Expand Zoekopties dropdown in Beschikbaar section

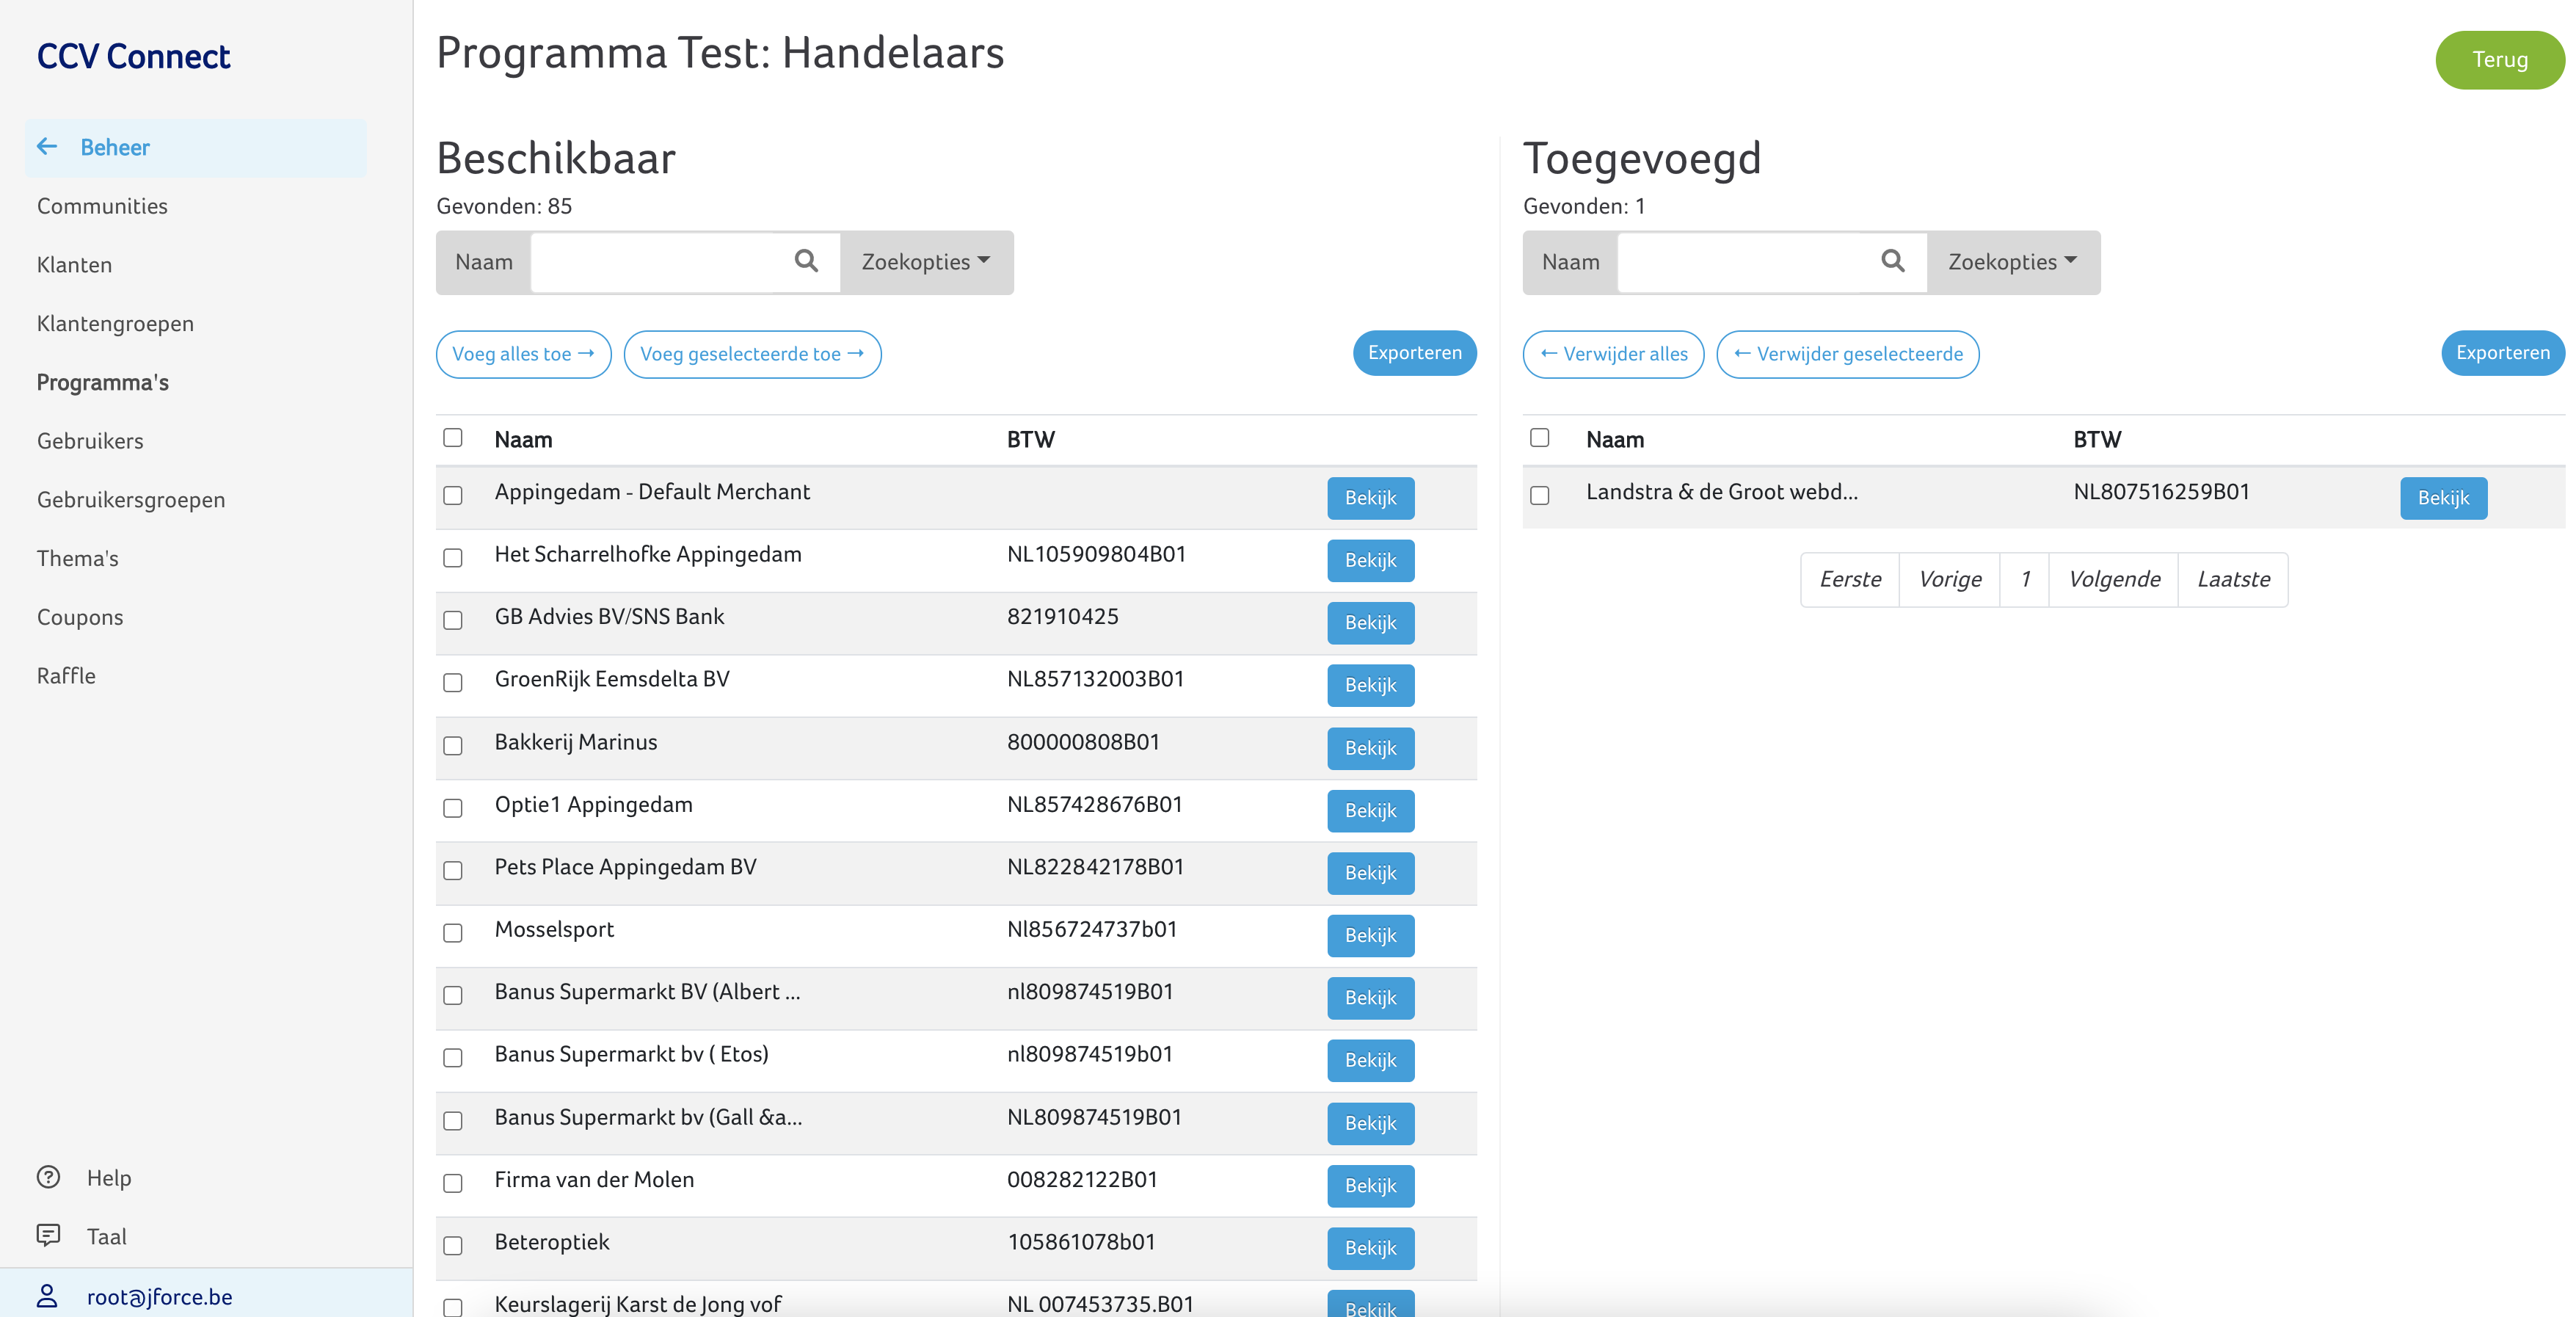tap(926, 262)
